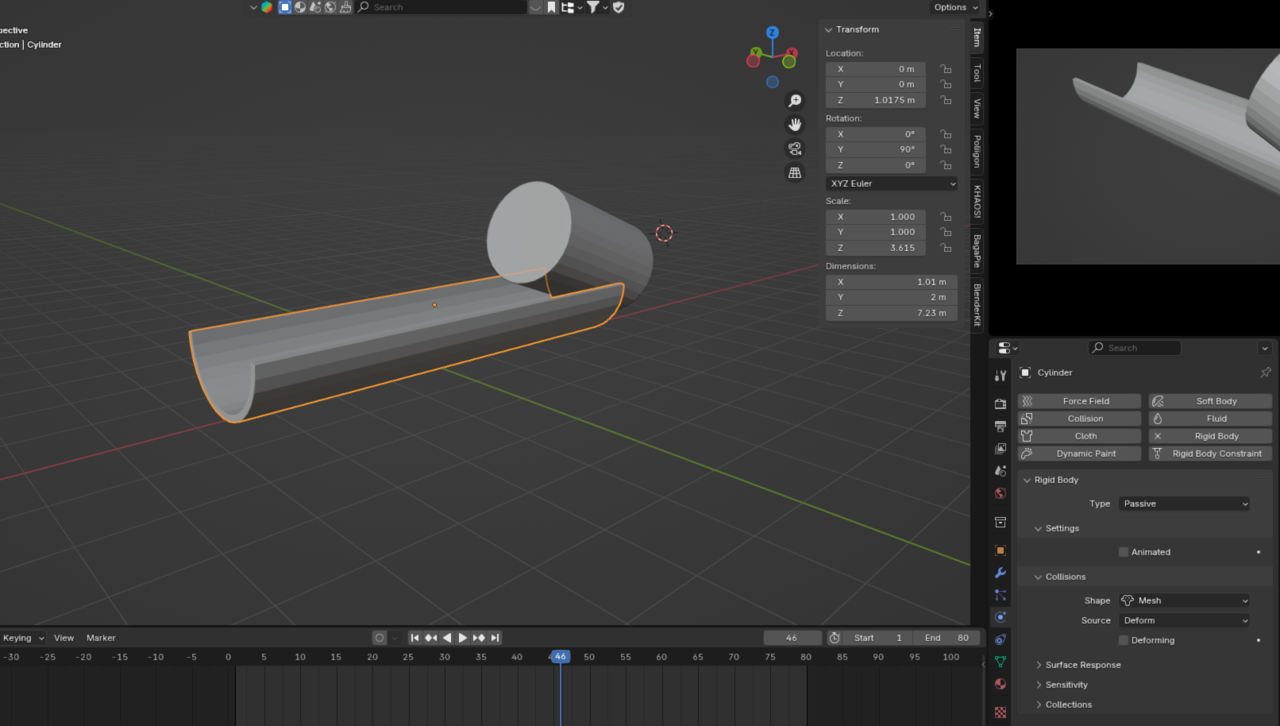Open the Texture checker tab icon
1280x726 pixels.
[1000, 713]
